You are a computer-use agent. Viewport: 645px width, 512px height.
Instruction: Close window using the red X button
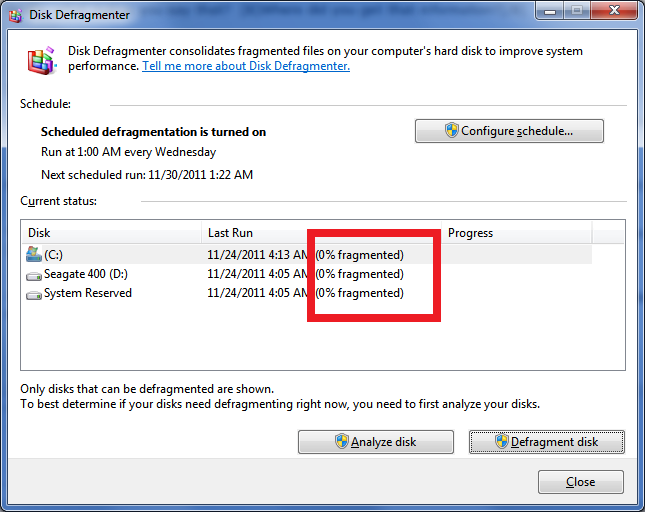click(615, 10)
